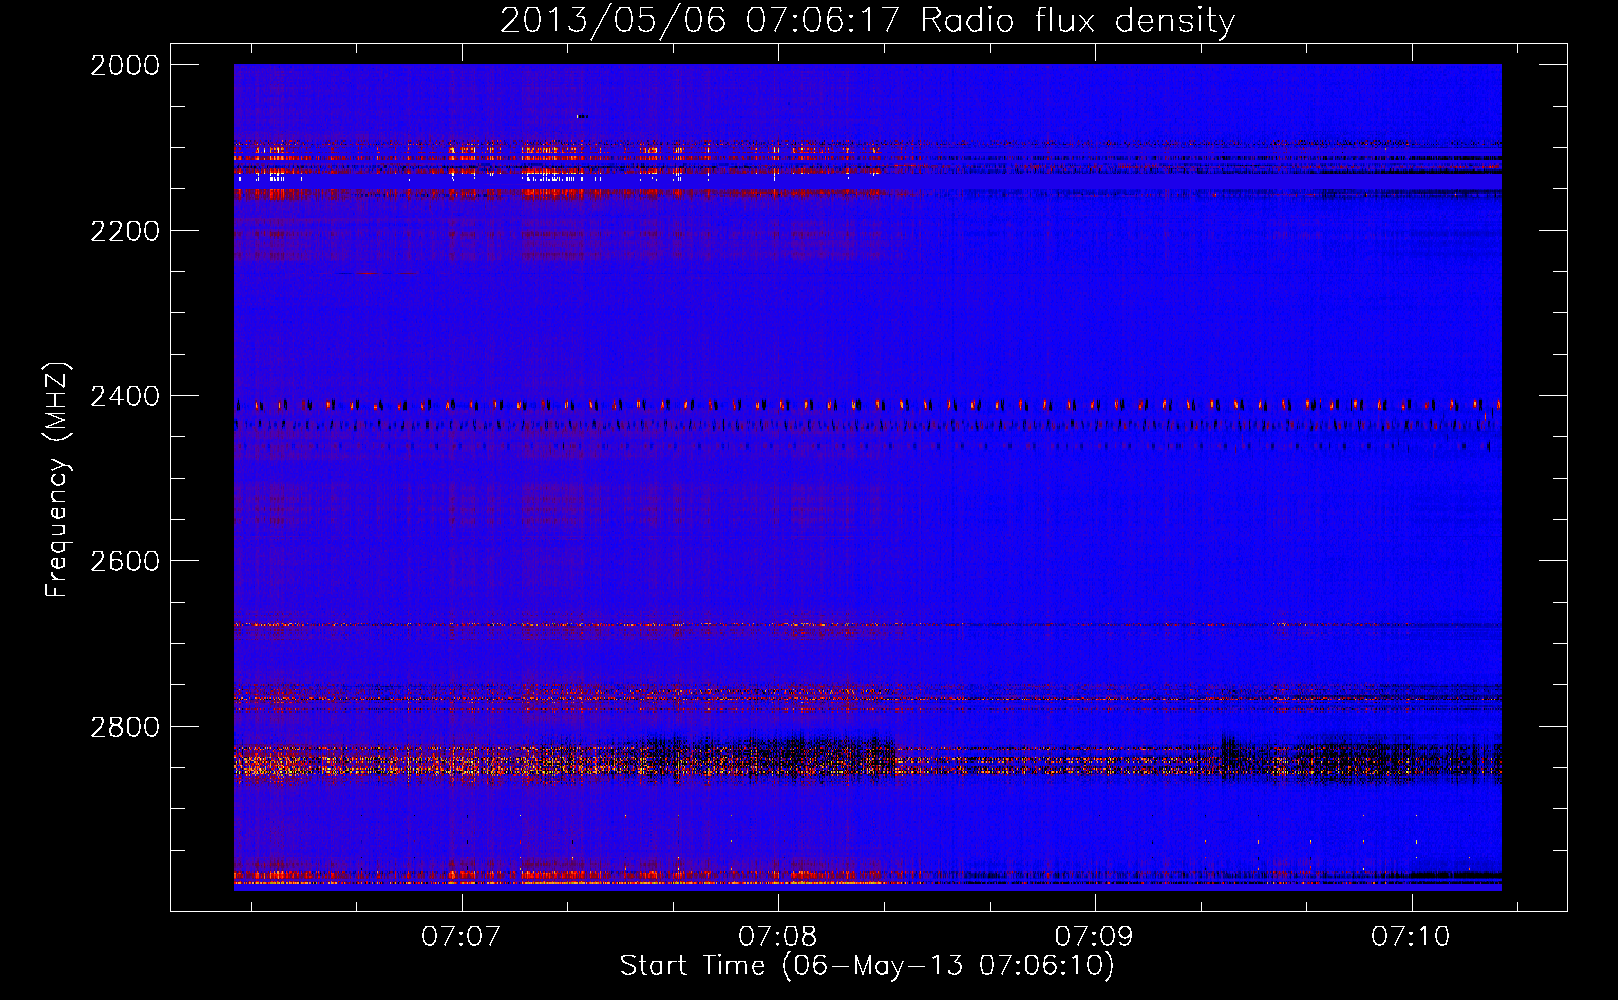The image size is (1618, 1000).
Task: Click the "07:08" time axis label
Action: pos(777,936)
